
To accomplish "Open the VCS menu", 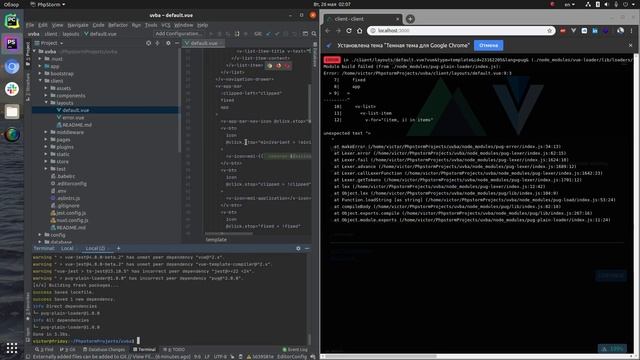I will point(165,25).
